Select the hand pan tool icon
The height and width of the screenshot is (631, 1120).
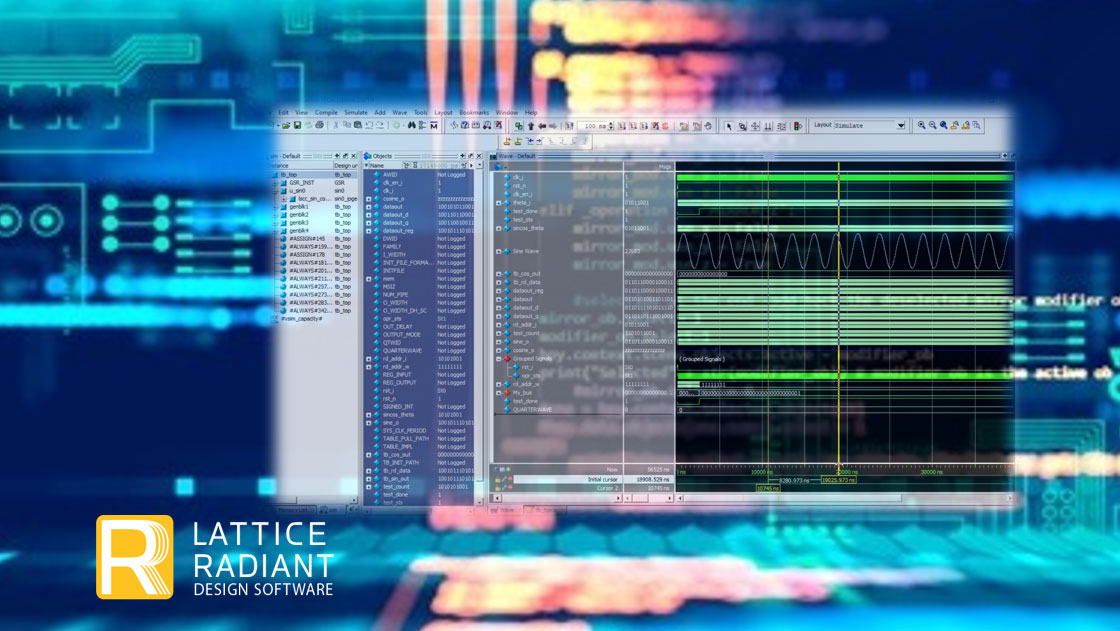708,127
